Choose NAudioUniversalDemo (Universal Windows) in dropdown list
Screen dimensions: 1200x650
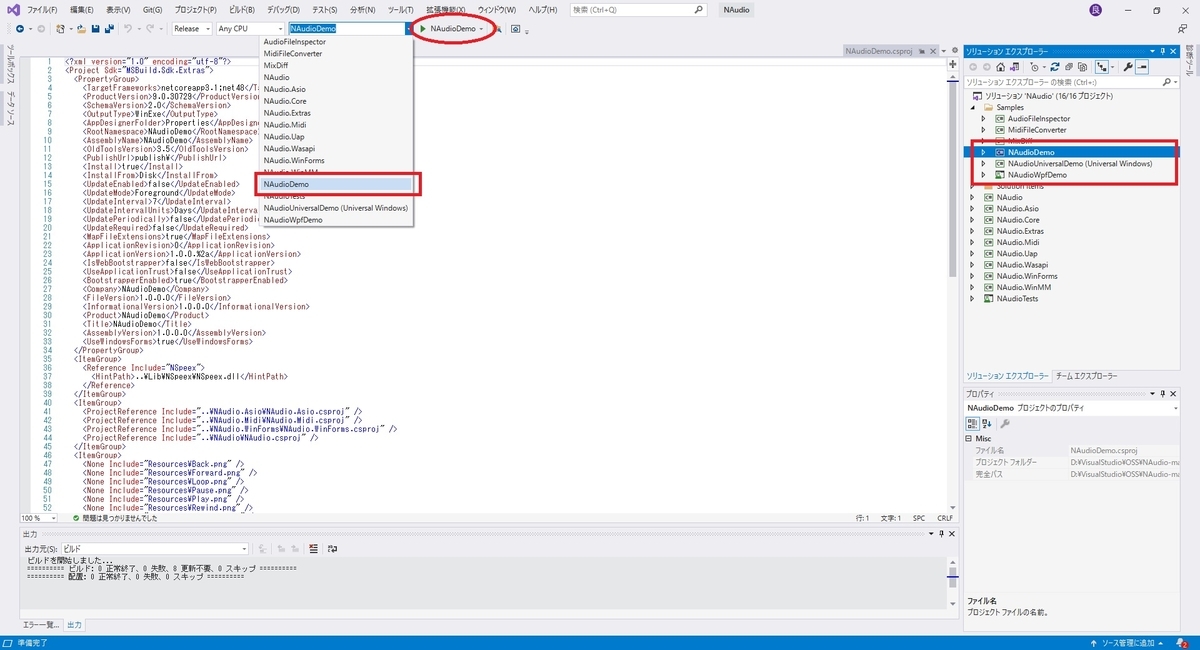337,208
